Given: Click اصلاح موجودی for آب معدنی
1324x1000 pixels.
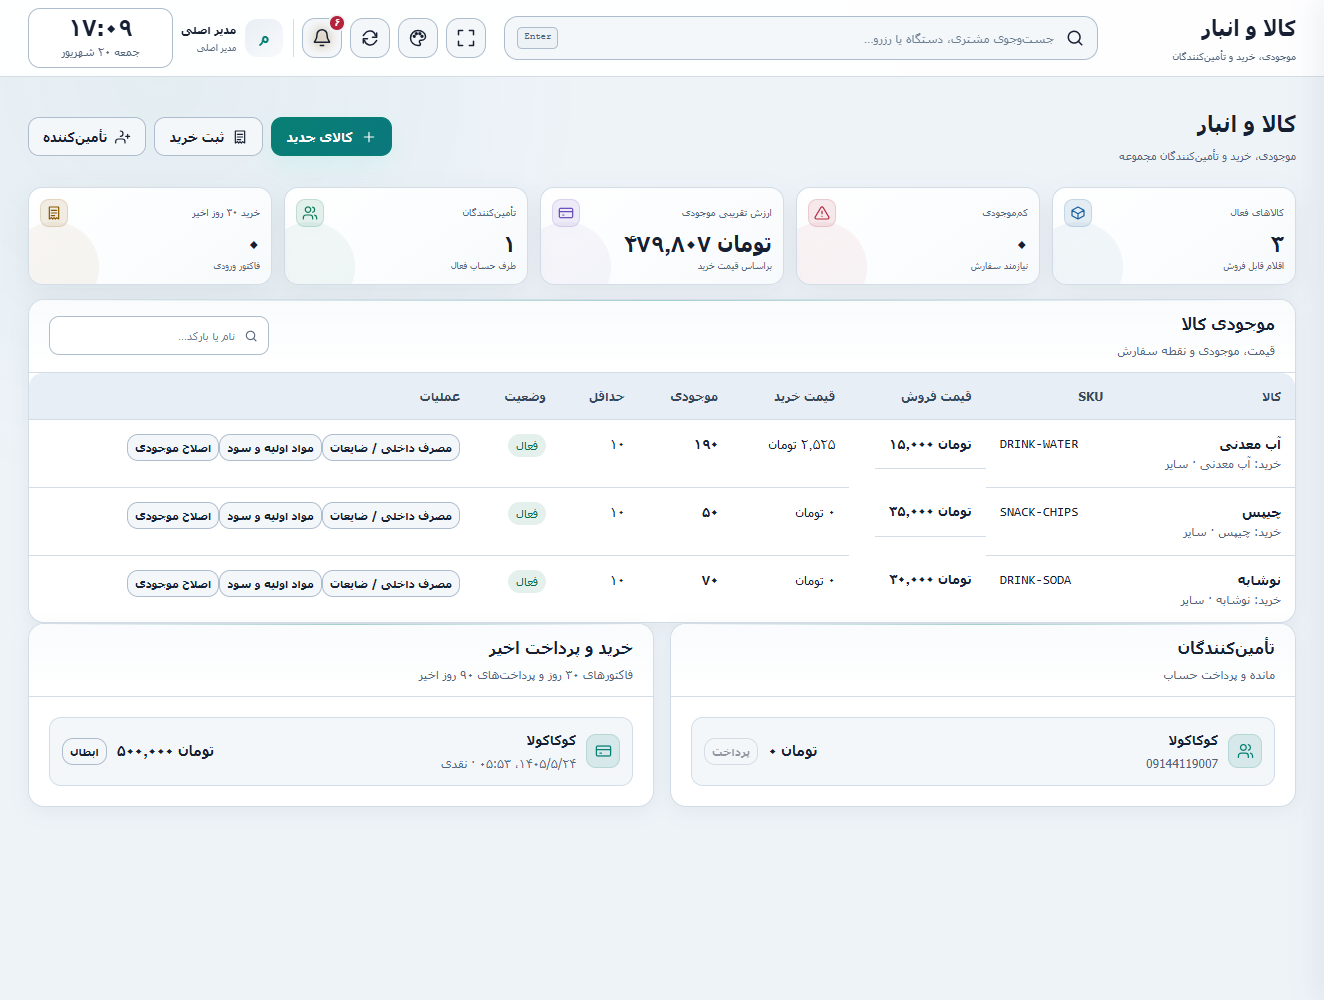Looking at the screenshot, I should click(x=173, y=448).
